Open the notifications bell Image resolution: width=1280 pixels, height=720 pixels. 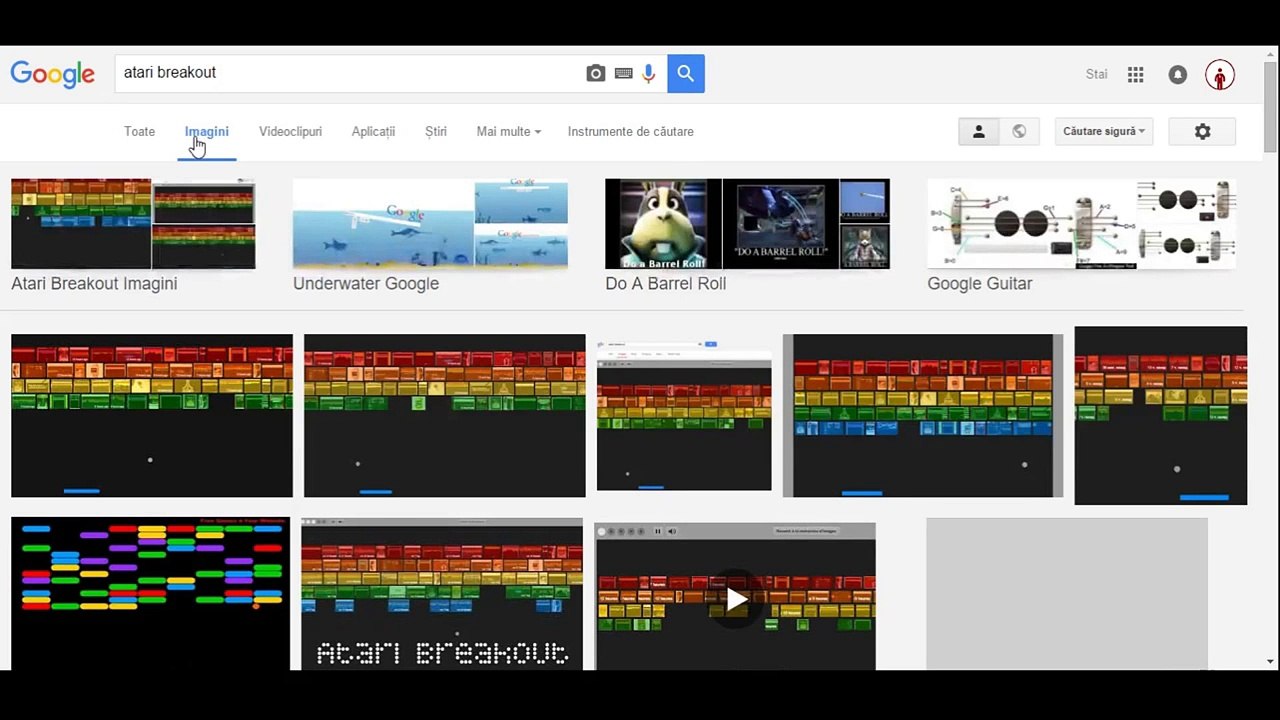tap(1178, 74)
